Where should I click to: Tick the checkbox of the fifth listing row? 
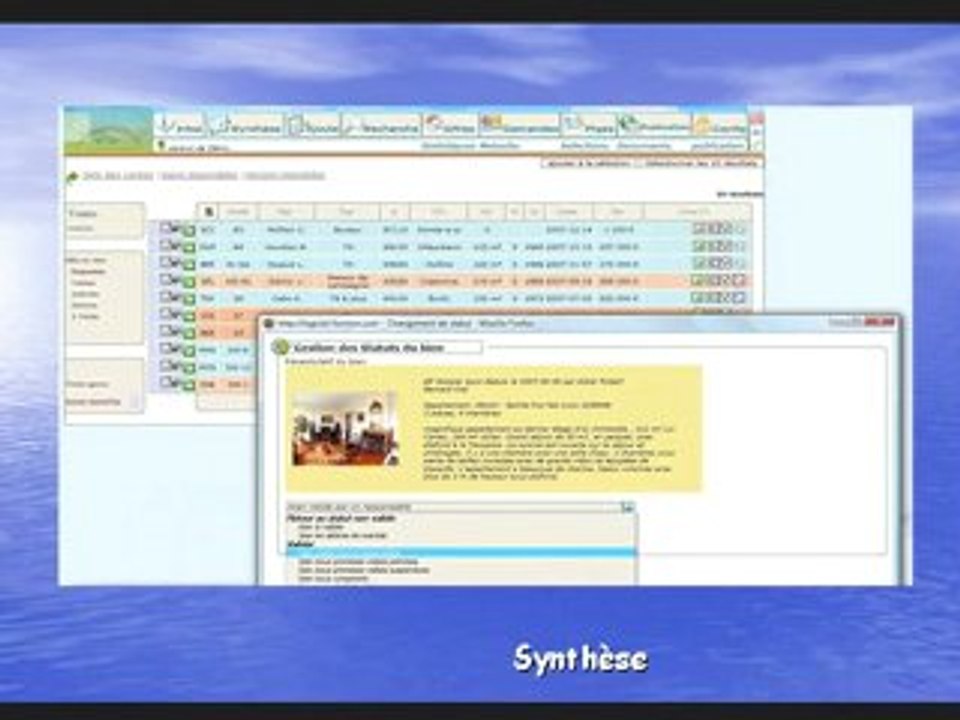(165, 297)
